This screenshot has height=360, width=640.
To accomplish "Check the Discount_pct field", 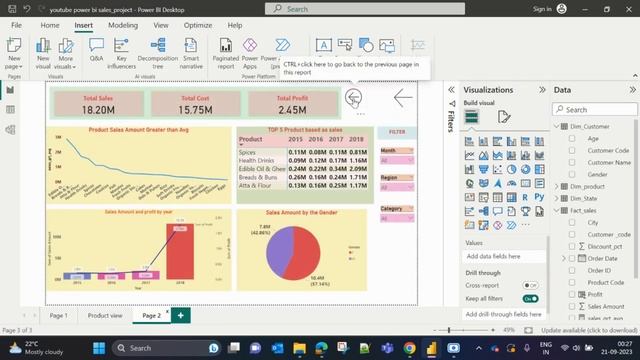I will pos(572,247).
